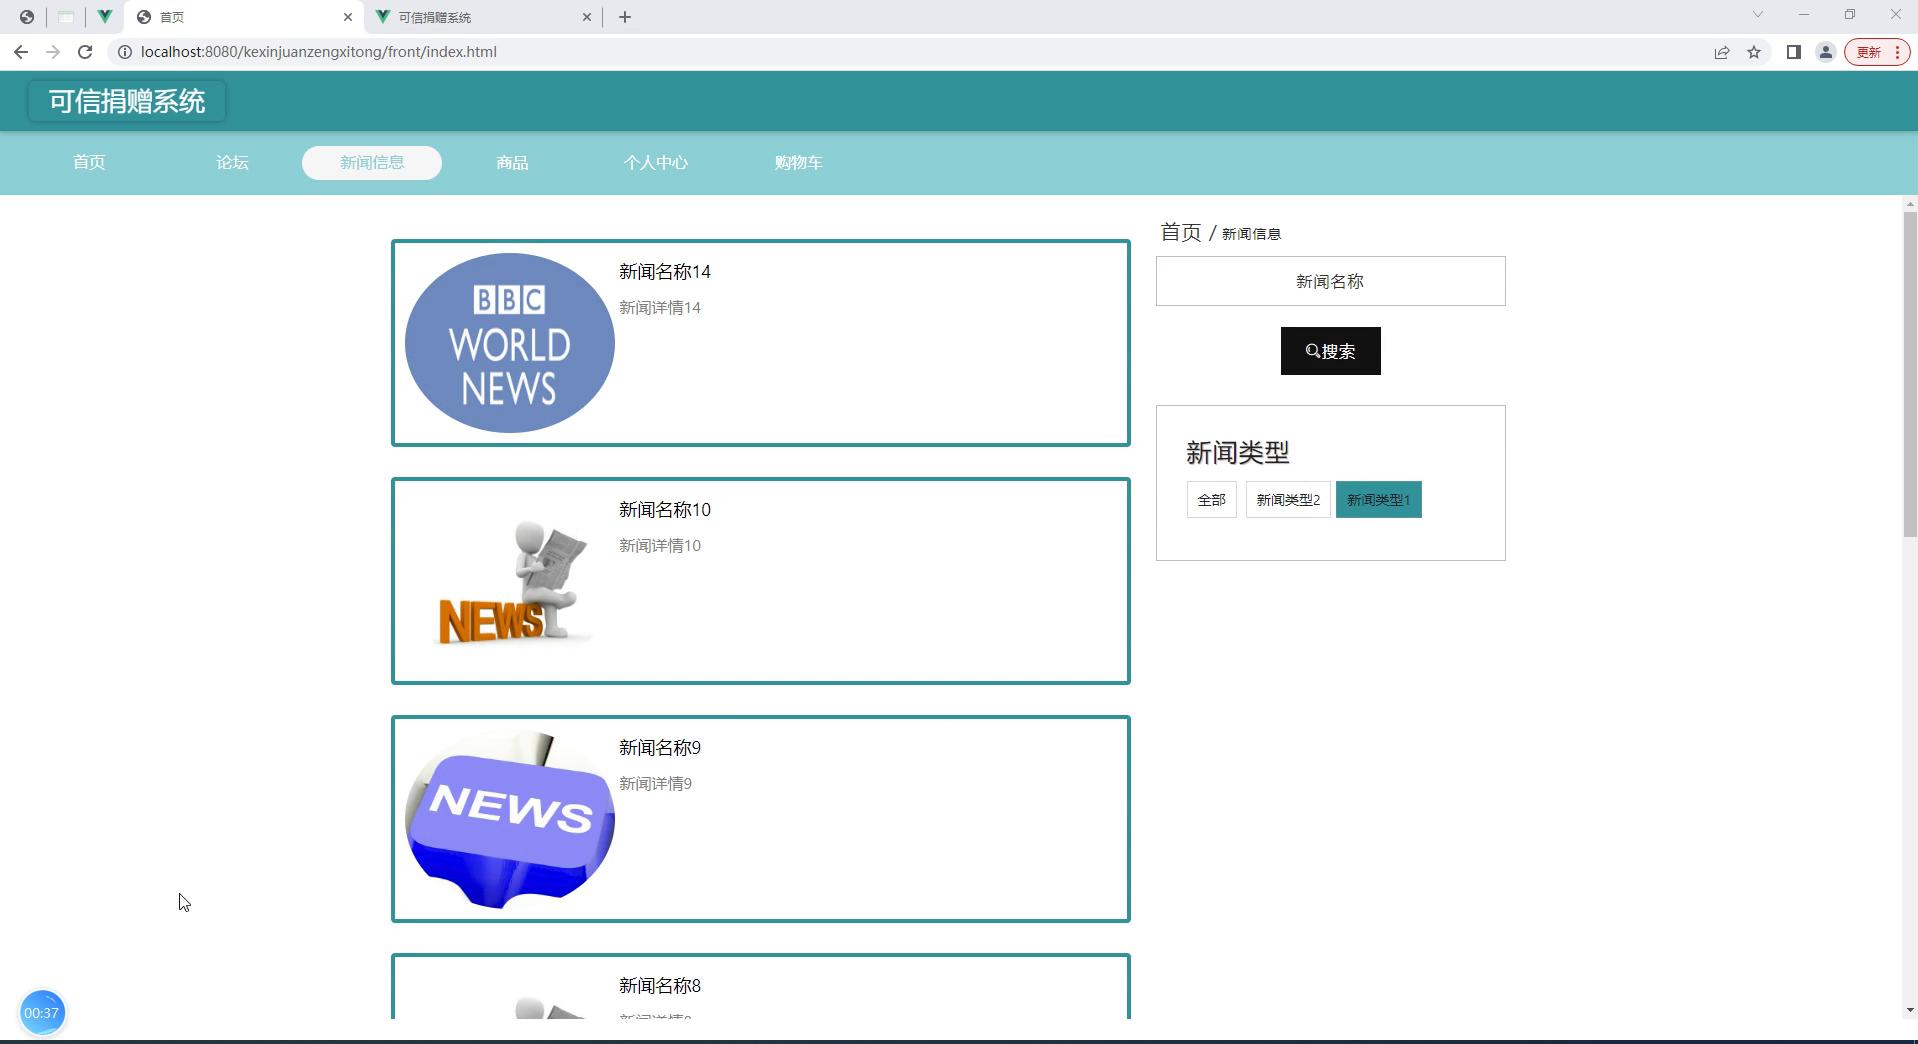This screenshot has height=1044, width=1918.
Task: Click the scrollbar down arrow
Action: (x=1910, y=1010)
